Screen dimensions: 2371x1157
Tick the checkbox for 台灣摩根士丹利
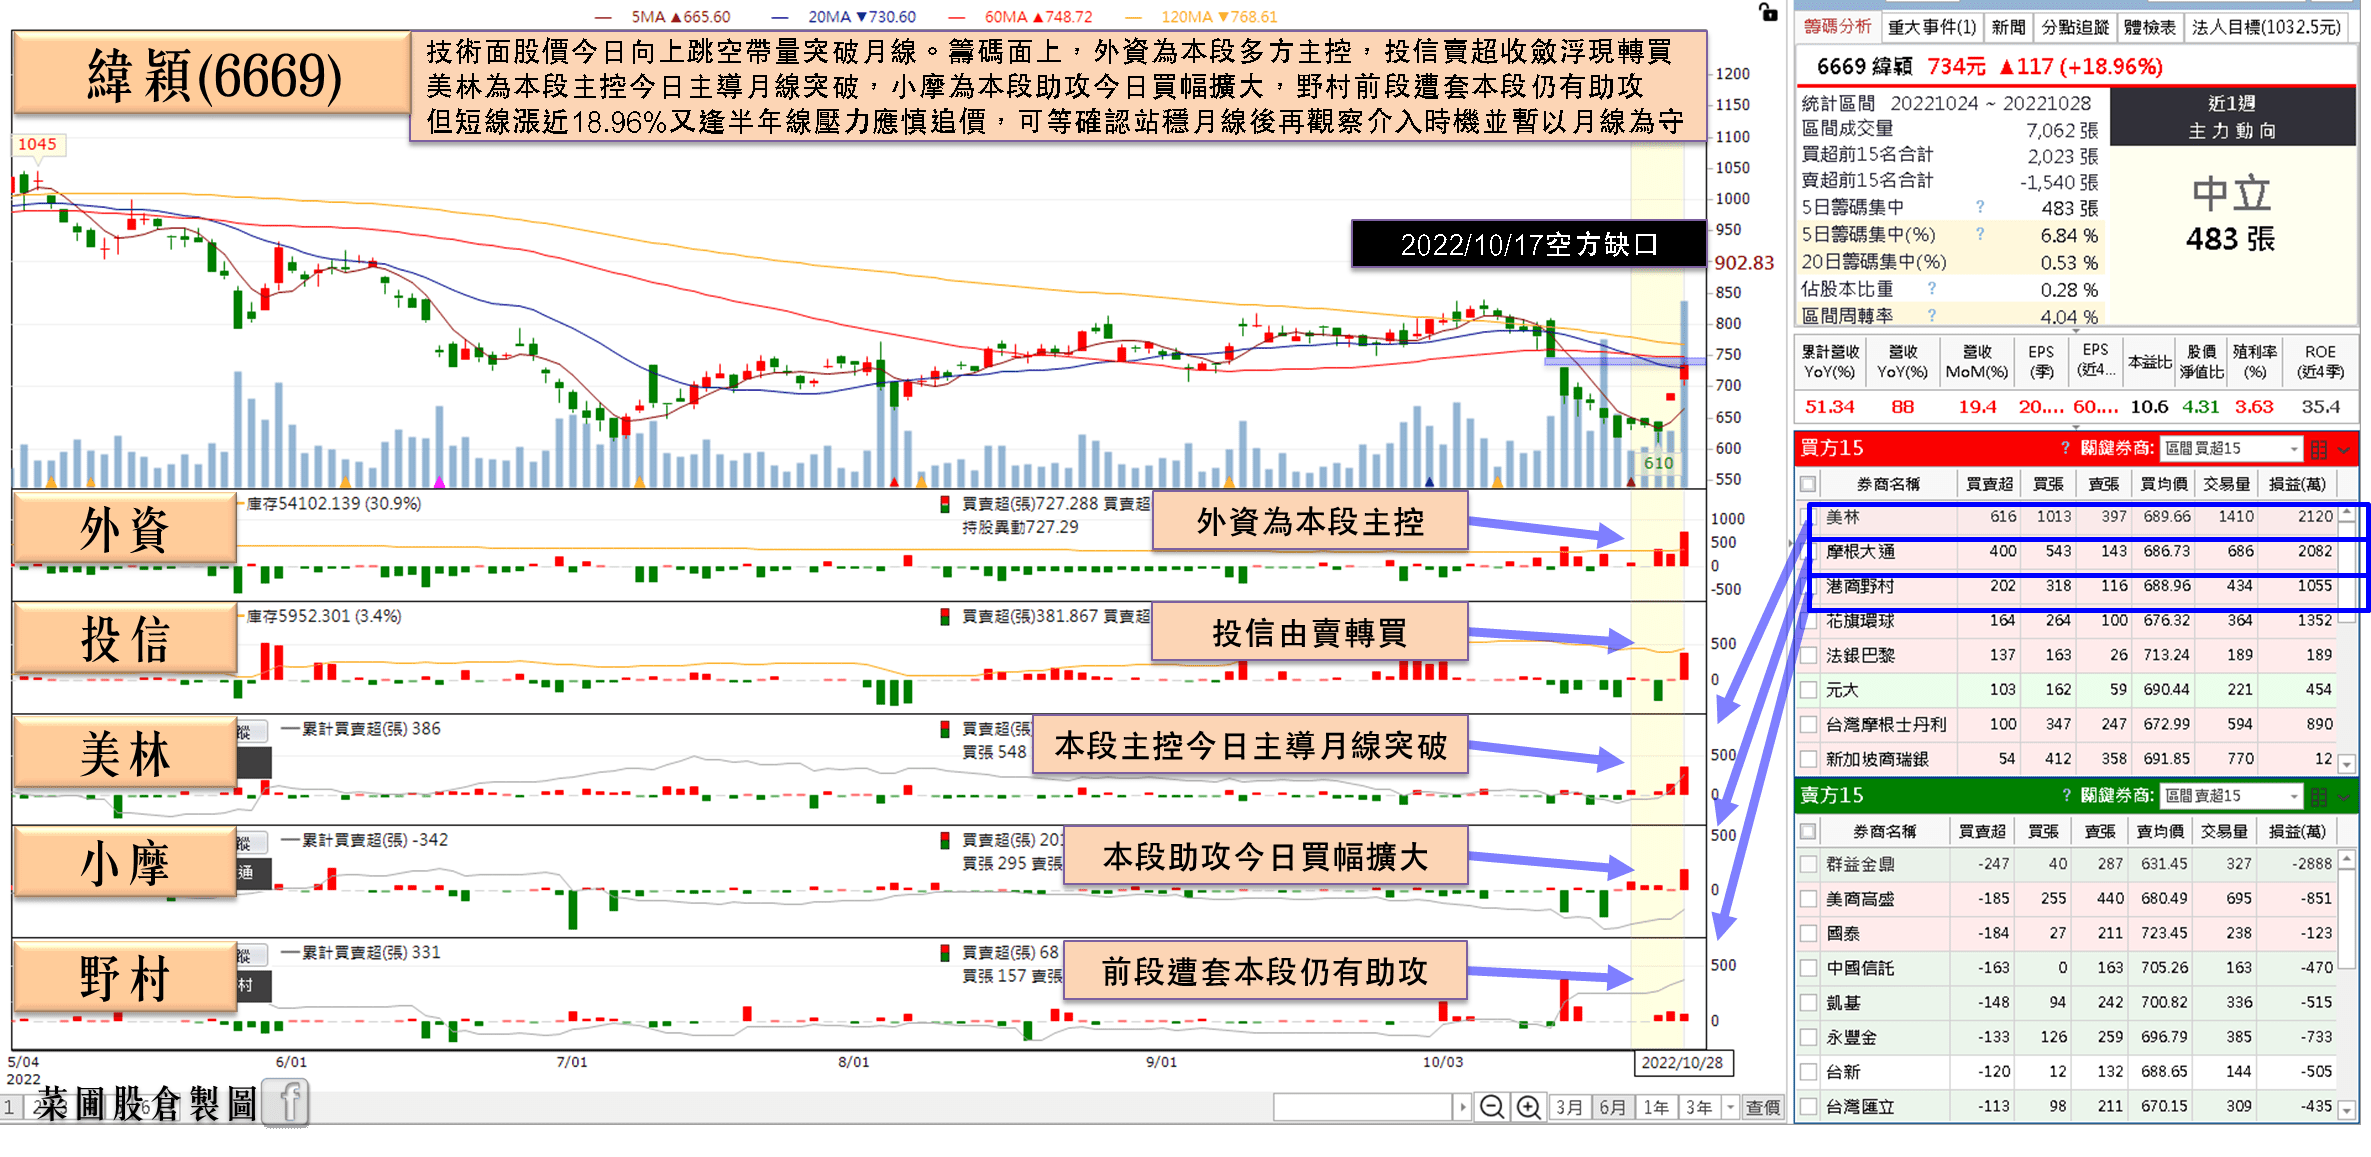(x=1808, y=724)
